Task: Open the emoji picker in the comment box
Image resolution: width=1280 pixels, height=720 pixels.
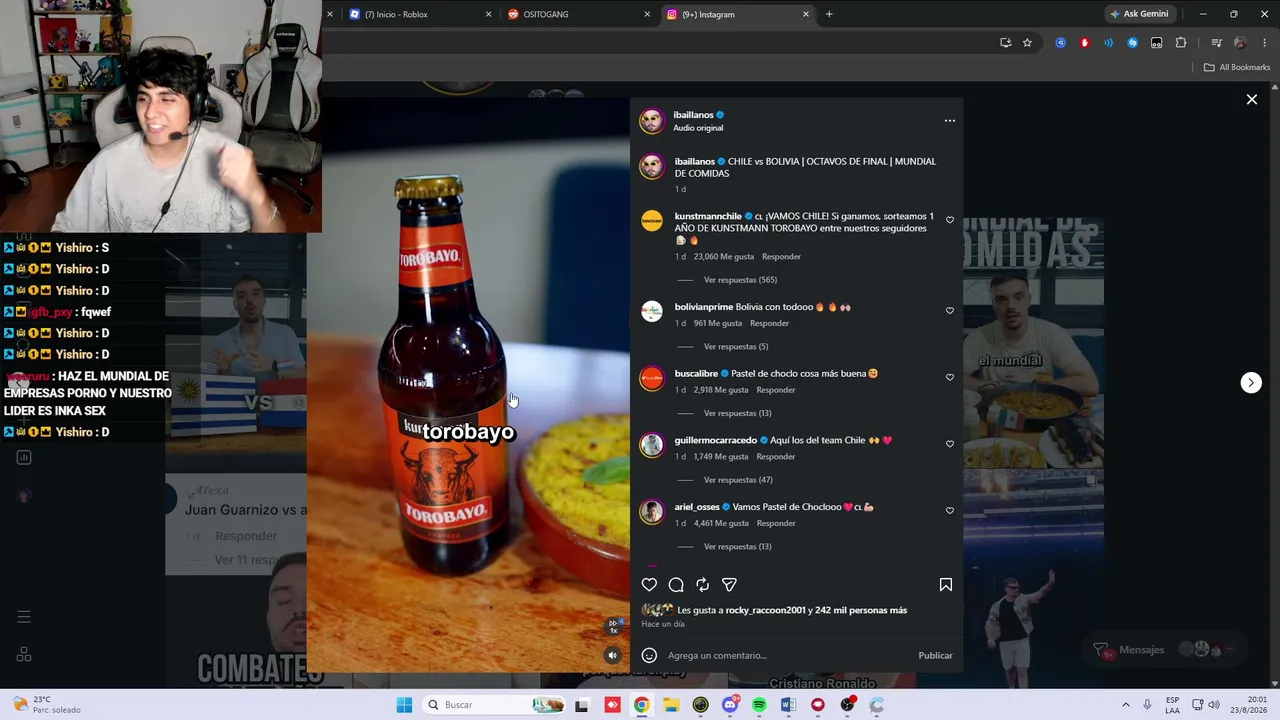Action: 649,655
